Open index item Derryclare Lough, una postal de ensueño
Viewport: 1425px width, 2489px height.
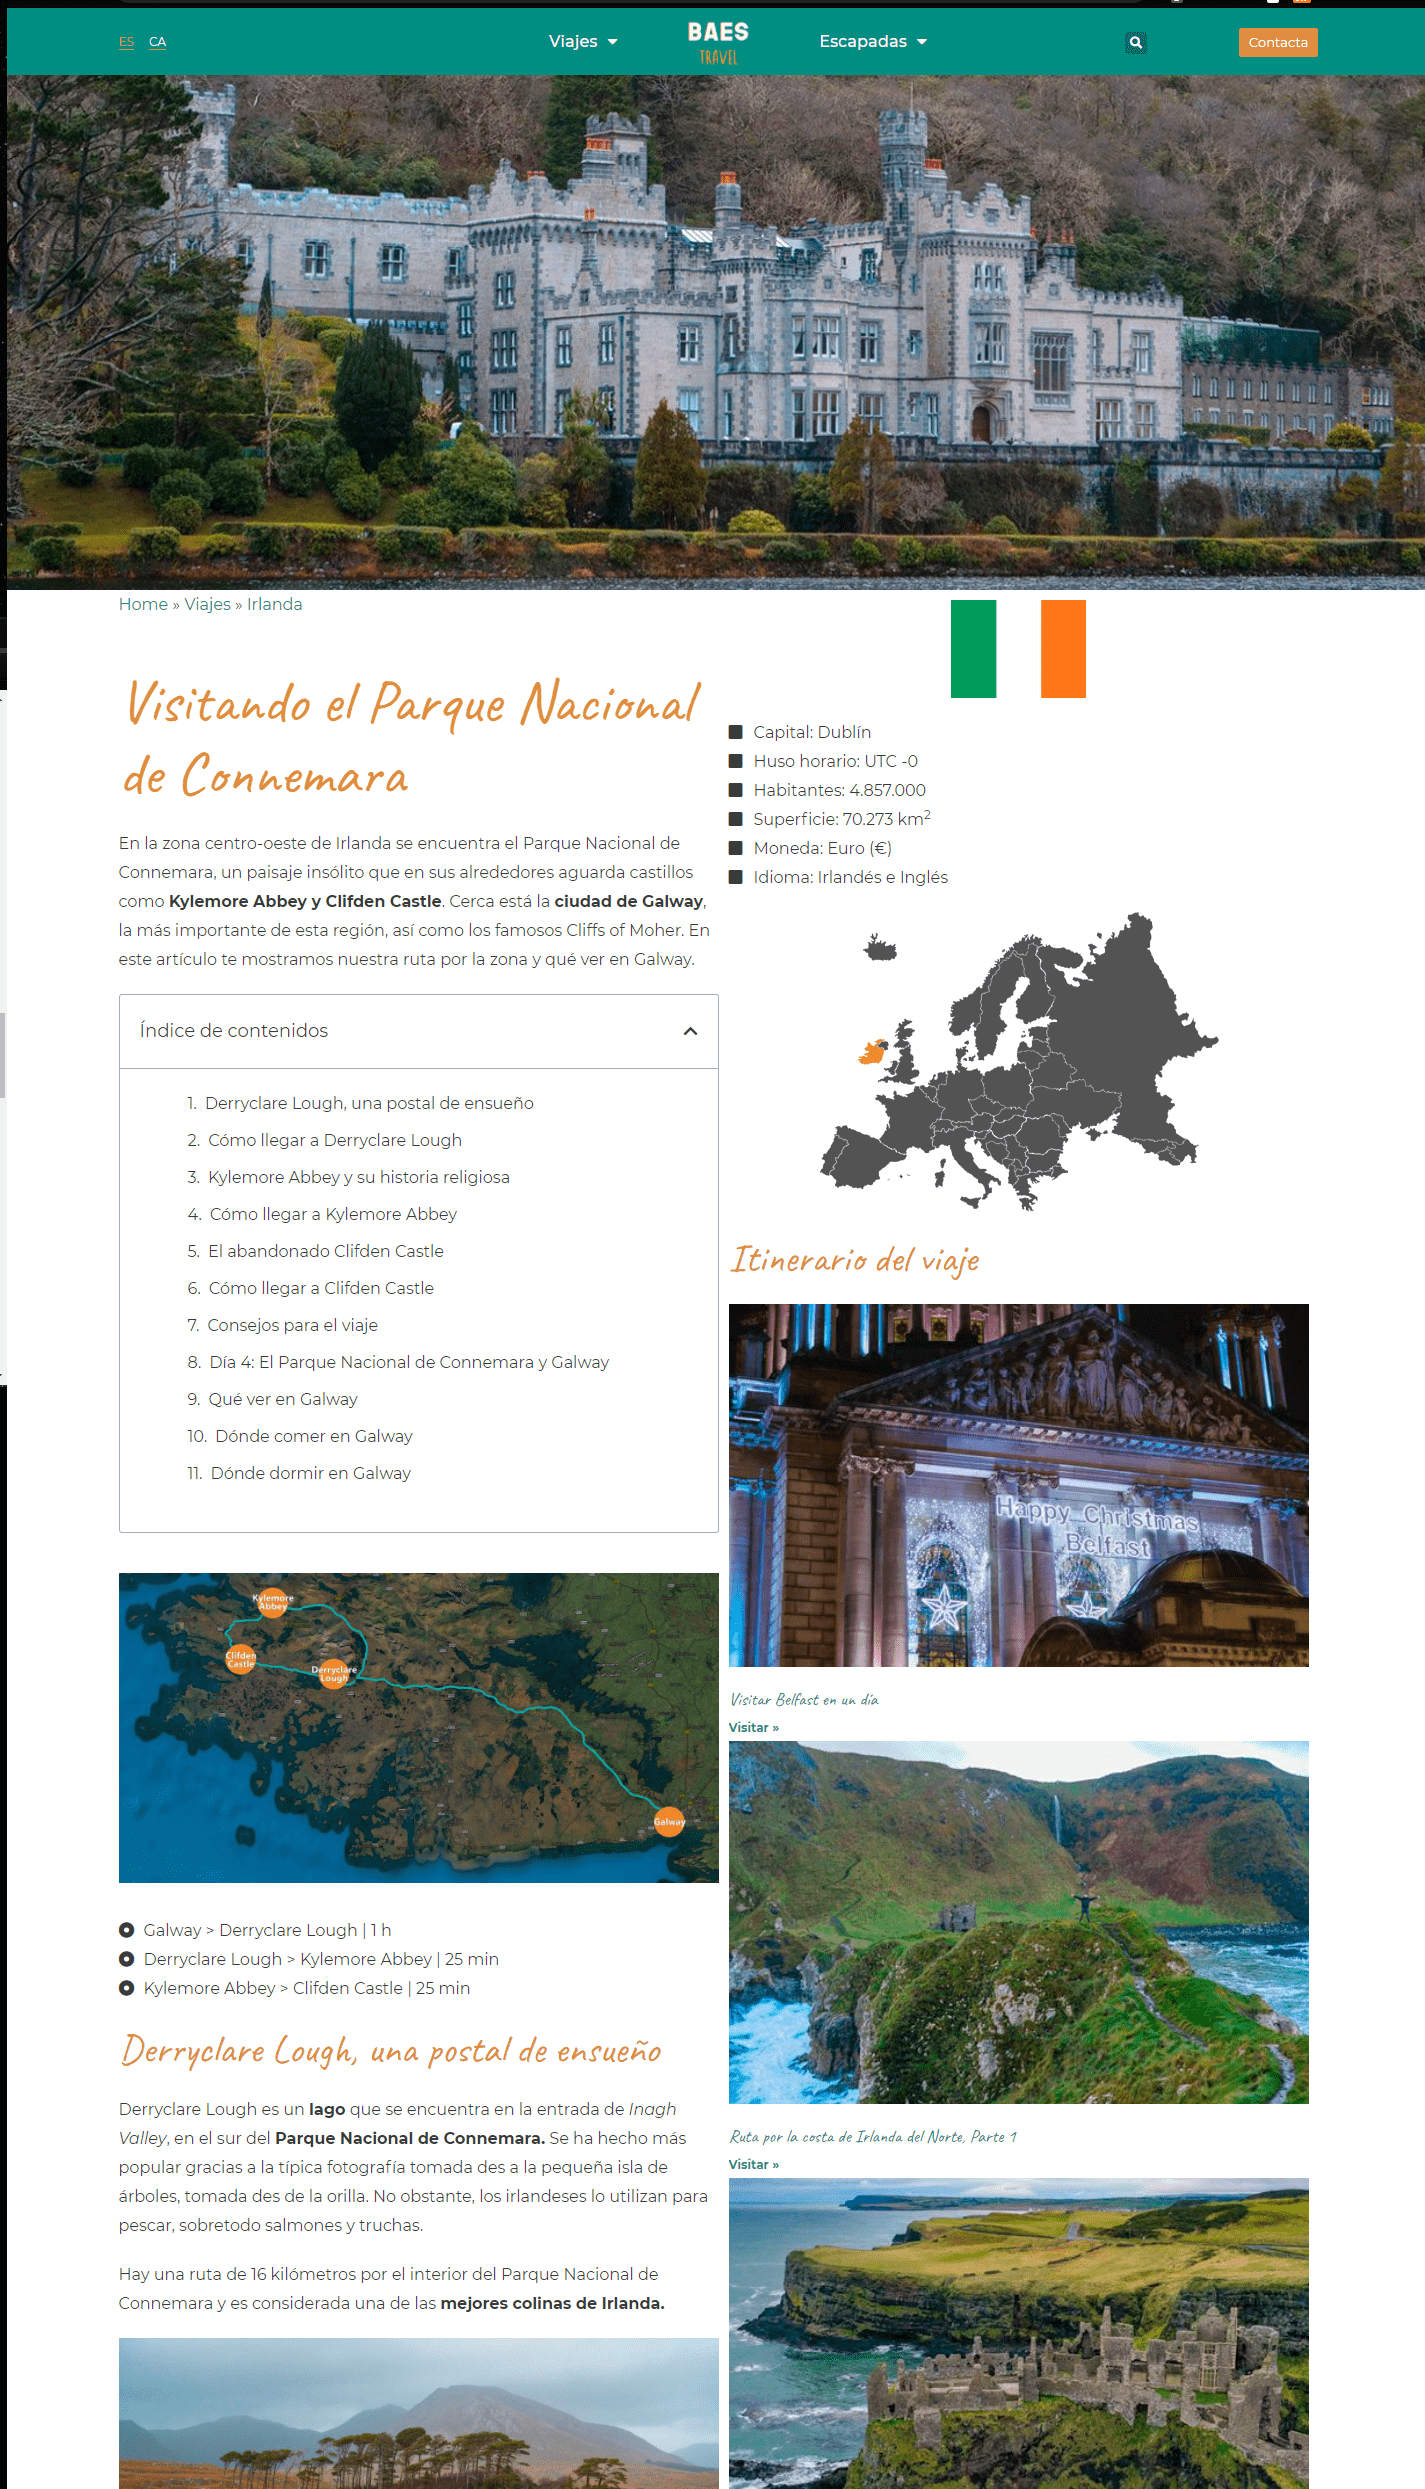tap(369, 1103)
